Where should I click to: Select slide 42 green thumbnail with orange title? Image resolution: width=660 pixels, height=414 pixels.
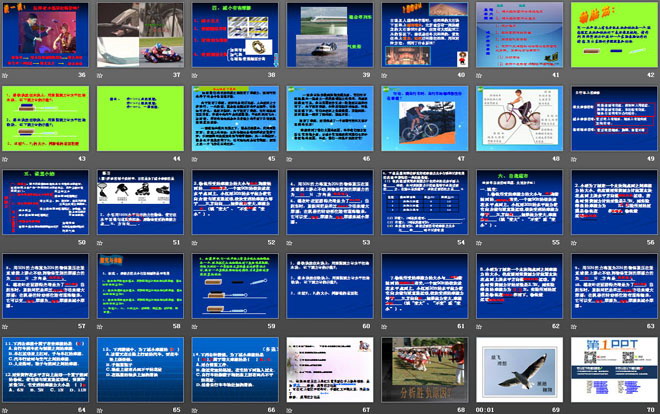(x=615, y=35)
